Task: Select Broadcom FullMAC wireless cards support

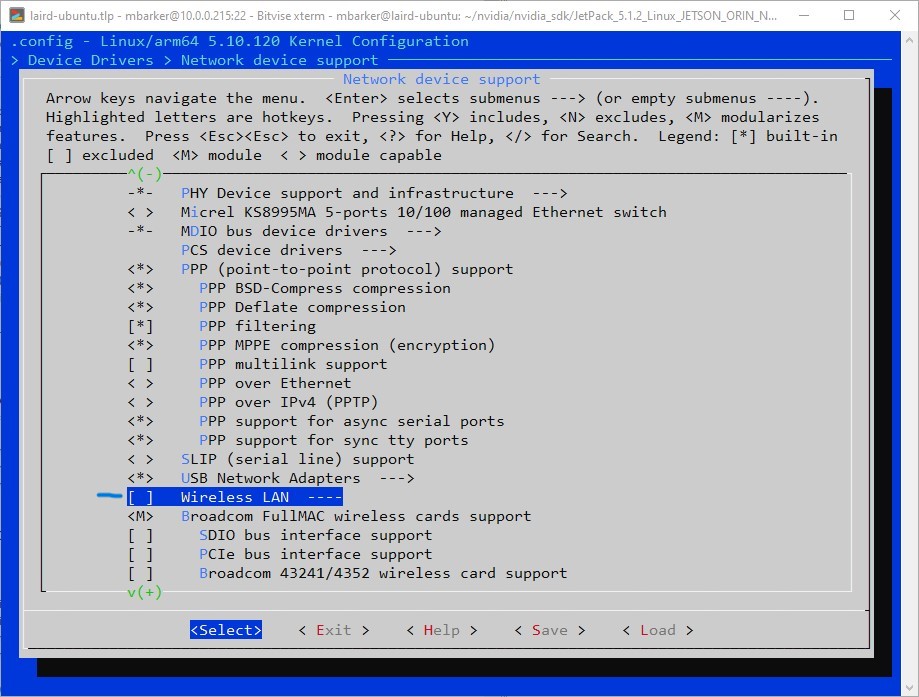Action: point(355,516)
